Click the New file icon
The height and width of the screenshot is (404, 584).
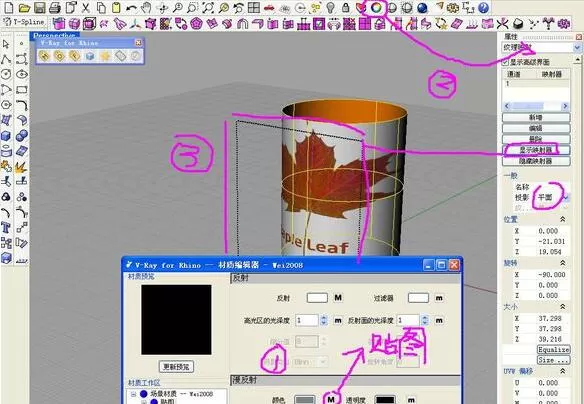(9, 7)
